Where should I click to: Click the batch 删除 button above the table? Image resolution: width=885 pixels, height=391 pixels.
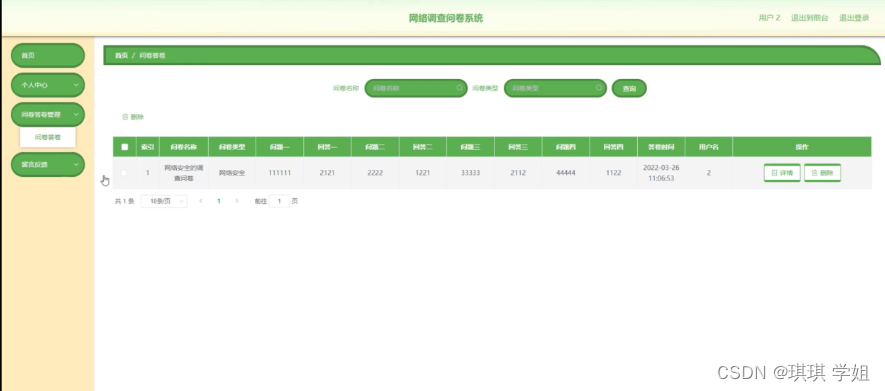coord(133,117)
